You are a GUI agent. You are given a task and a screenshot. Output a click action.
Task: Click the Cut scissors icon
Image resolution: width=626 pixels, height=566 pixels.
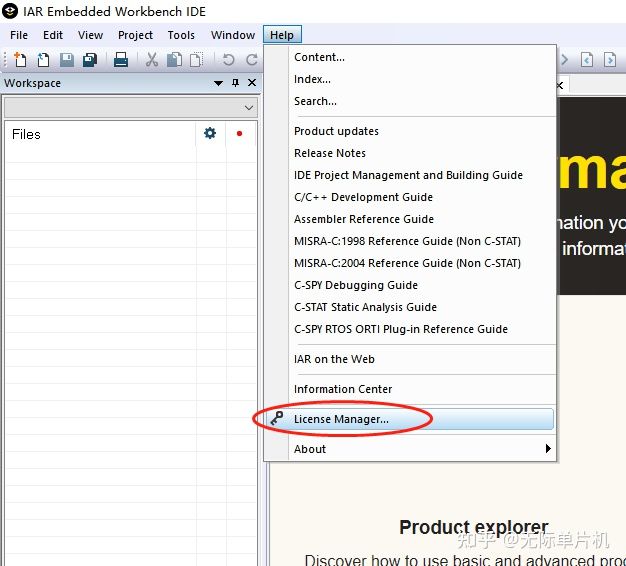152,60
